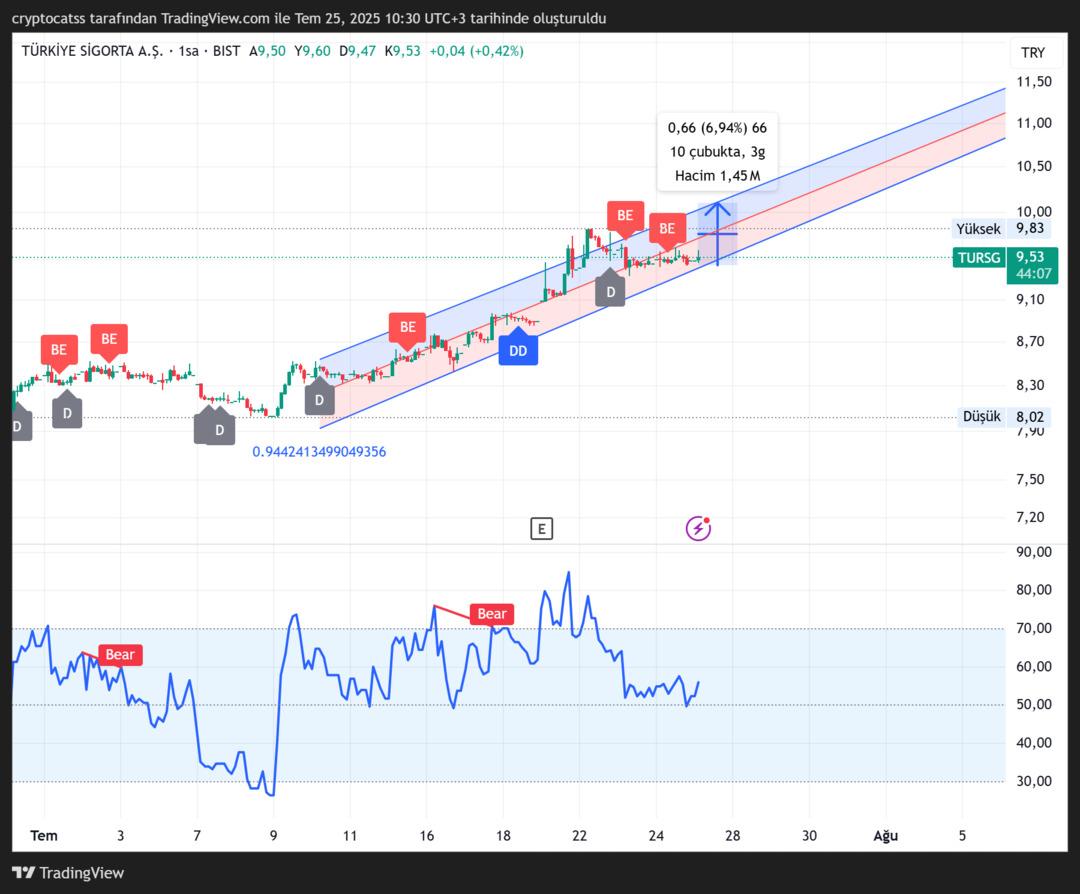The height and width of the screenshot is (894, 1080).
Task: Click the 22 date on time axis
Action: [x=579, y=835]
